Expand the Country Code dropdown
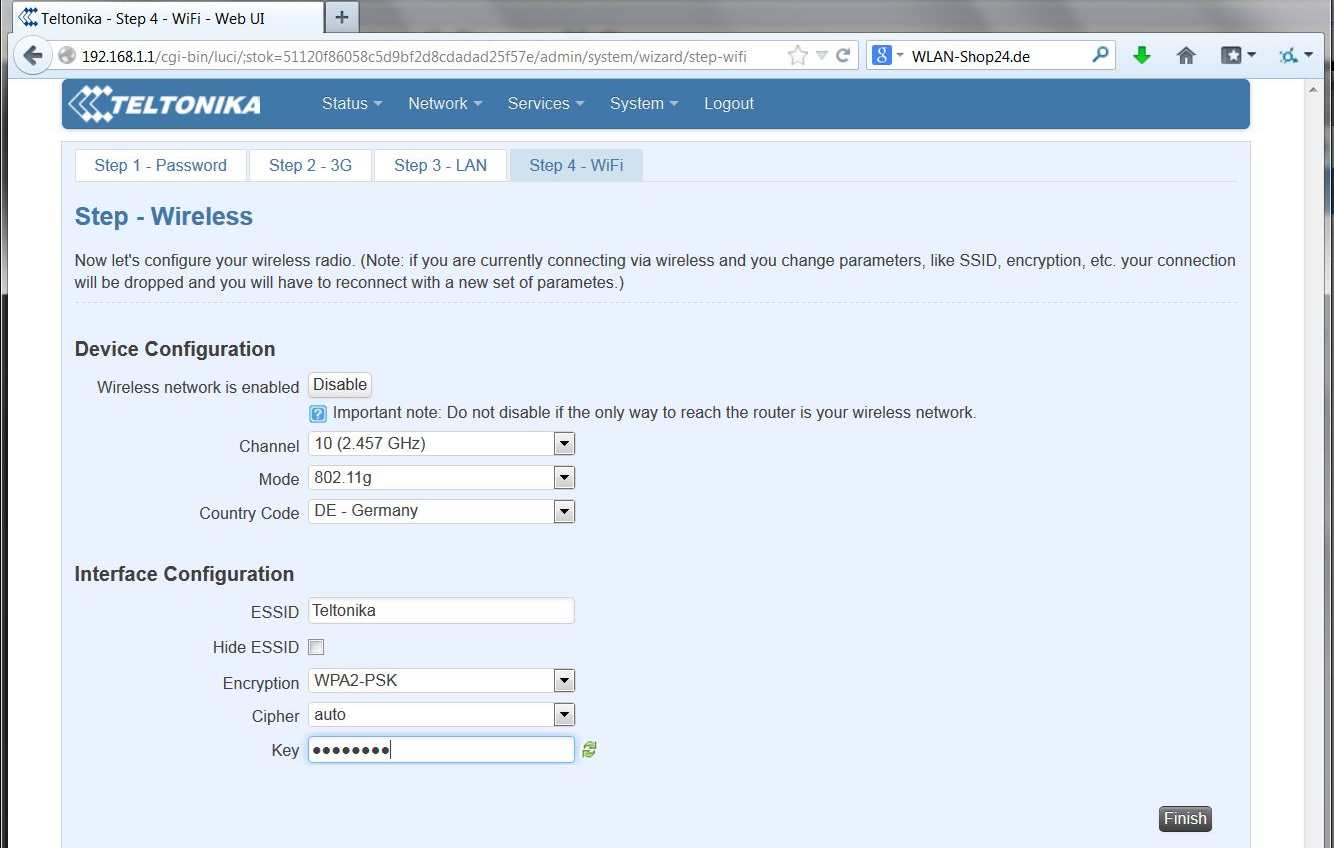Image resolution: width=1334 pixels, height=848 pixels. point(441,511)
